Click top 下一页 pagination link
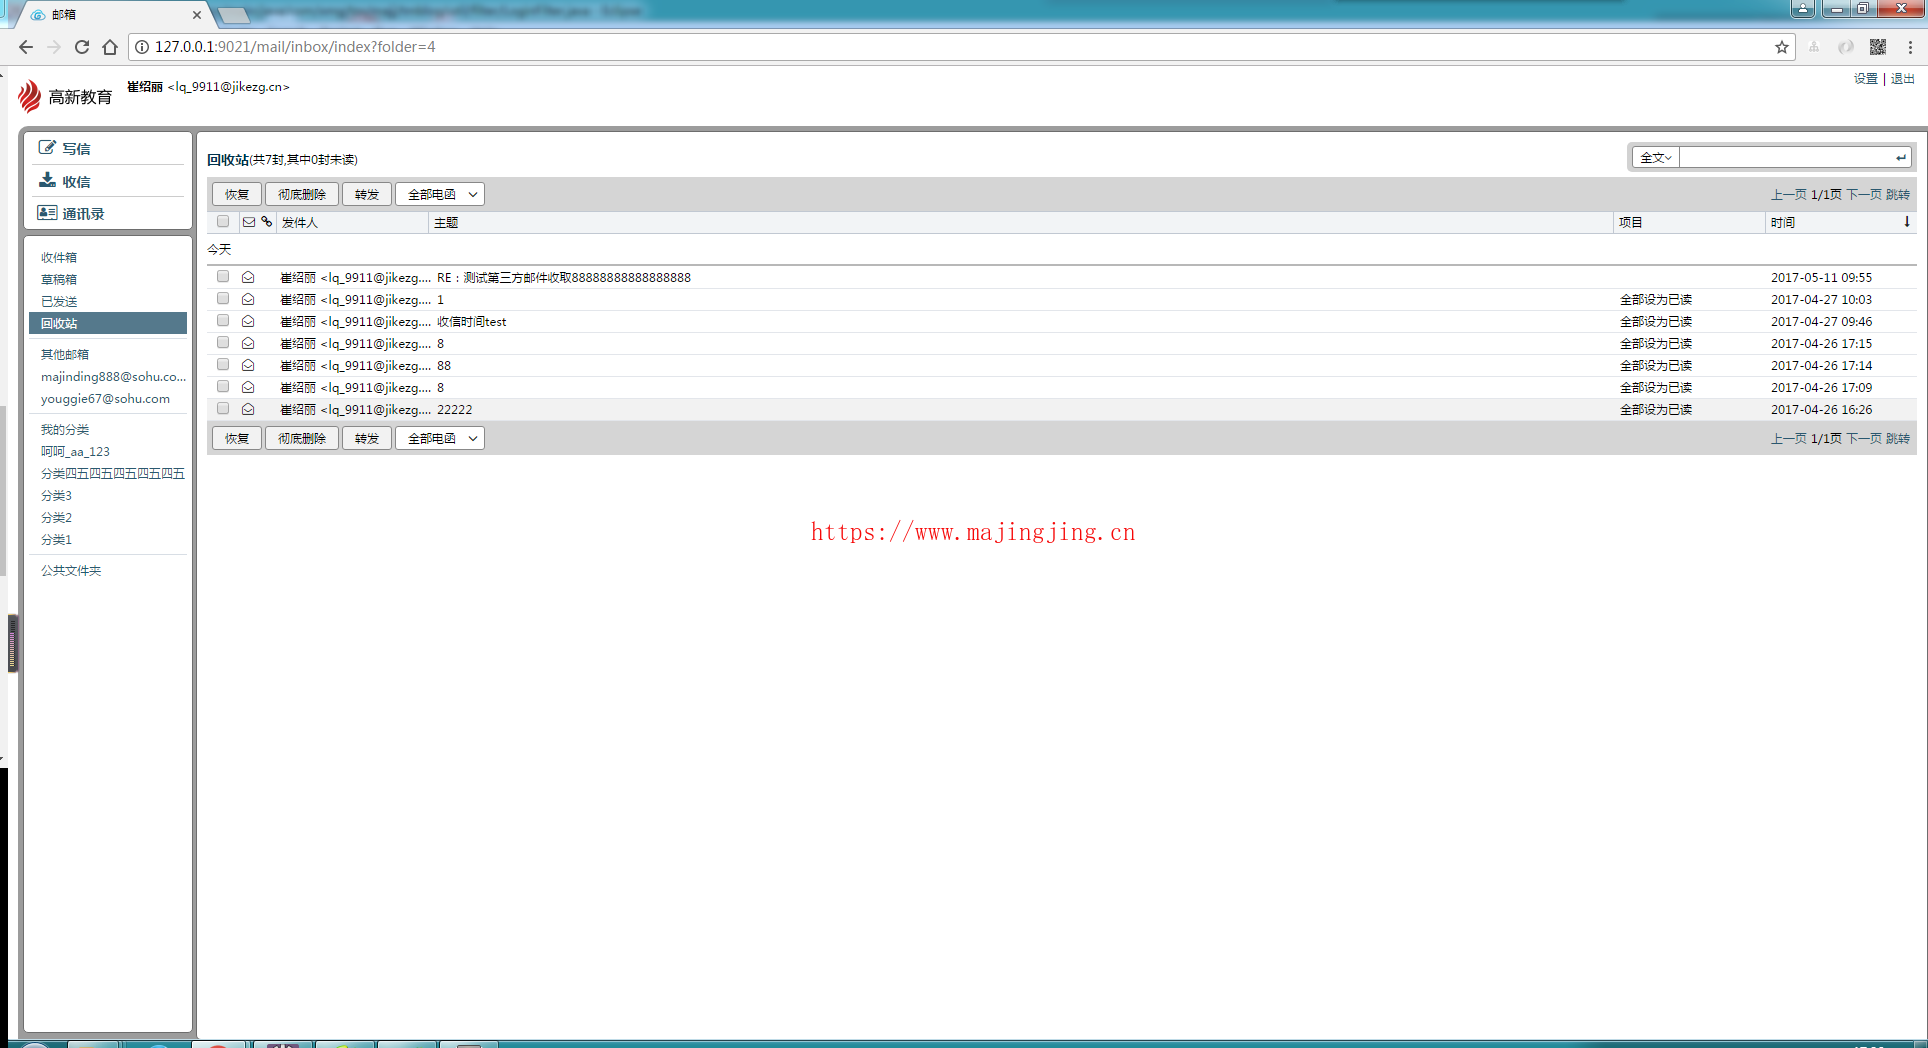The image size is (1928, 1048). (1864, 195)
